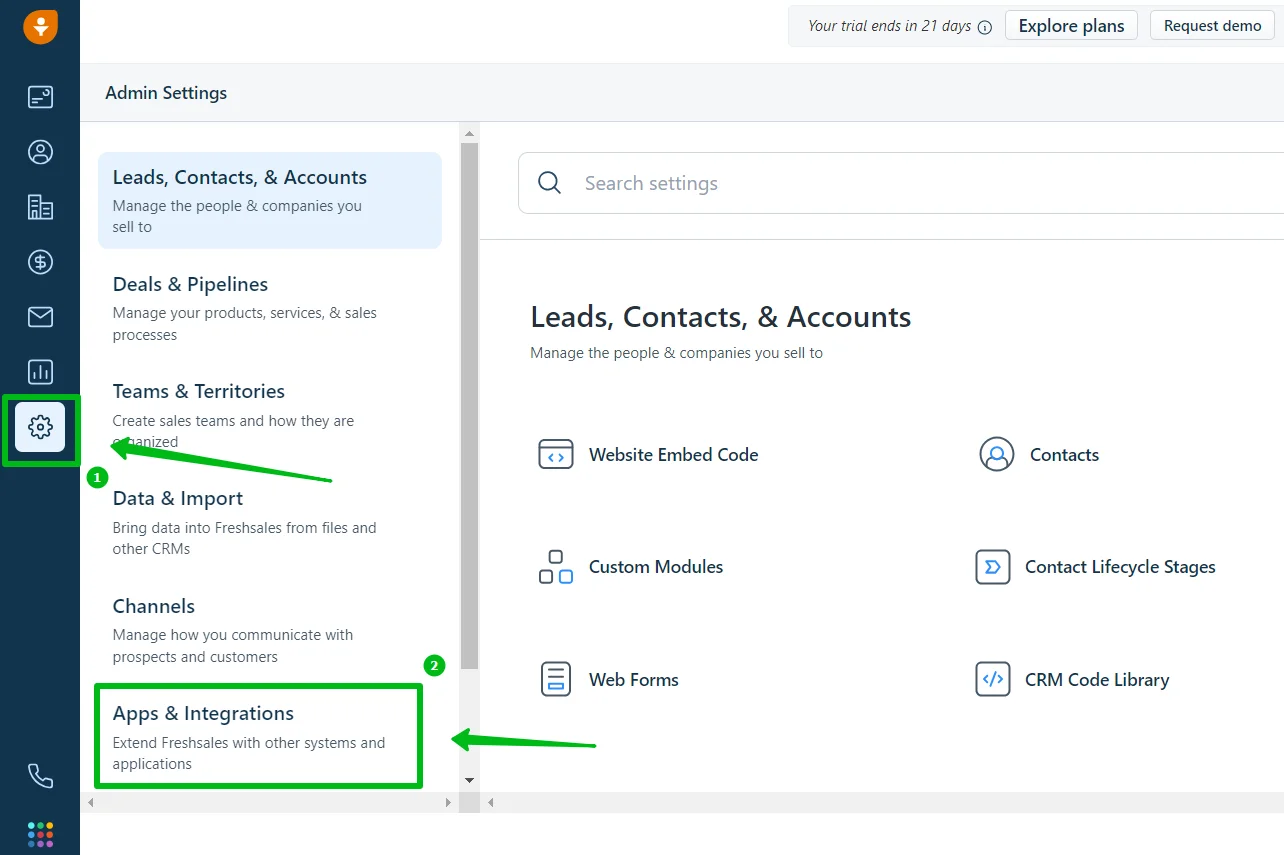Open Contact Lifecycle Stages settings

[x=1120, y=567]
